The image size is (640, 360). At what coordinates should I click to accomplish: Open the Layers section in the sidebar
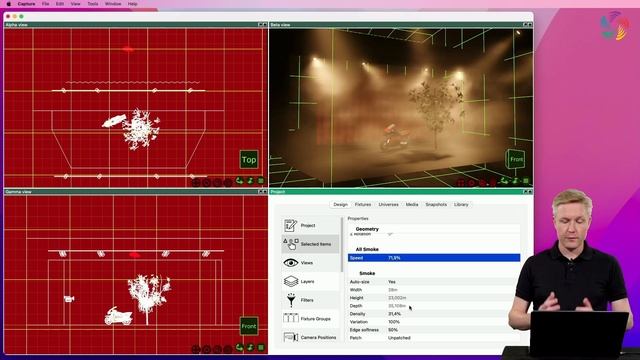click(310, 282)
